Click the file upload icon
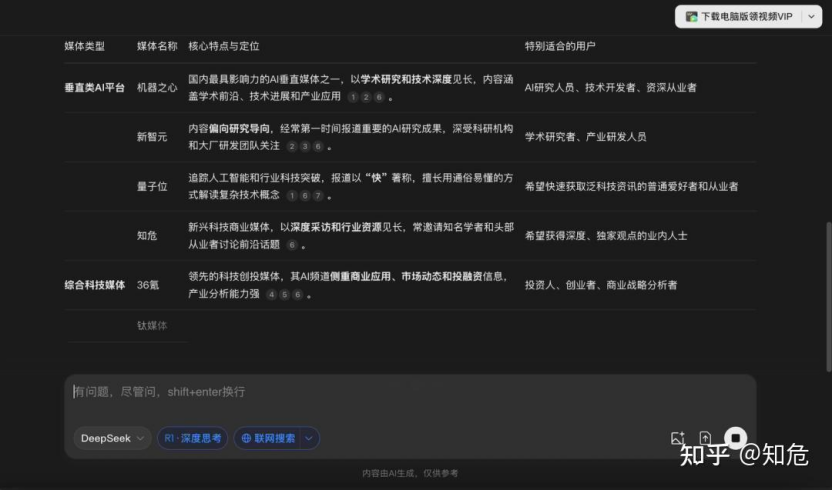The width and height of the screenshot is (832, 490). pyautogui.click(x=705, y=438)
